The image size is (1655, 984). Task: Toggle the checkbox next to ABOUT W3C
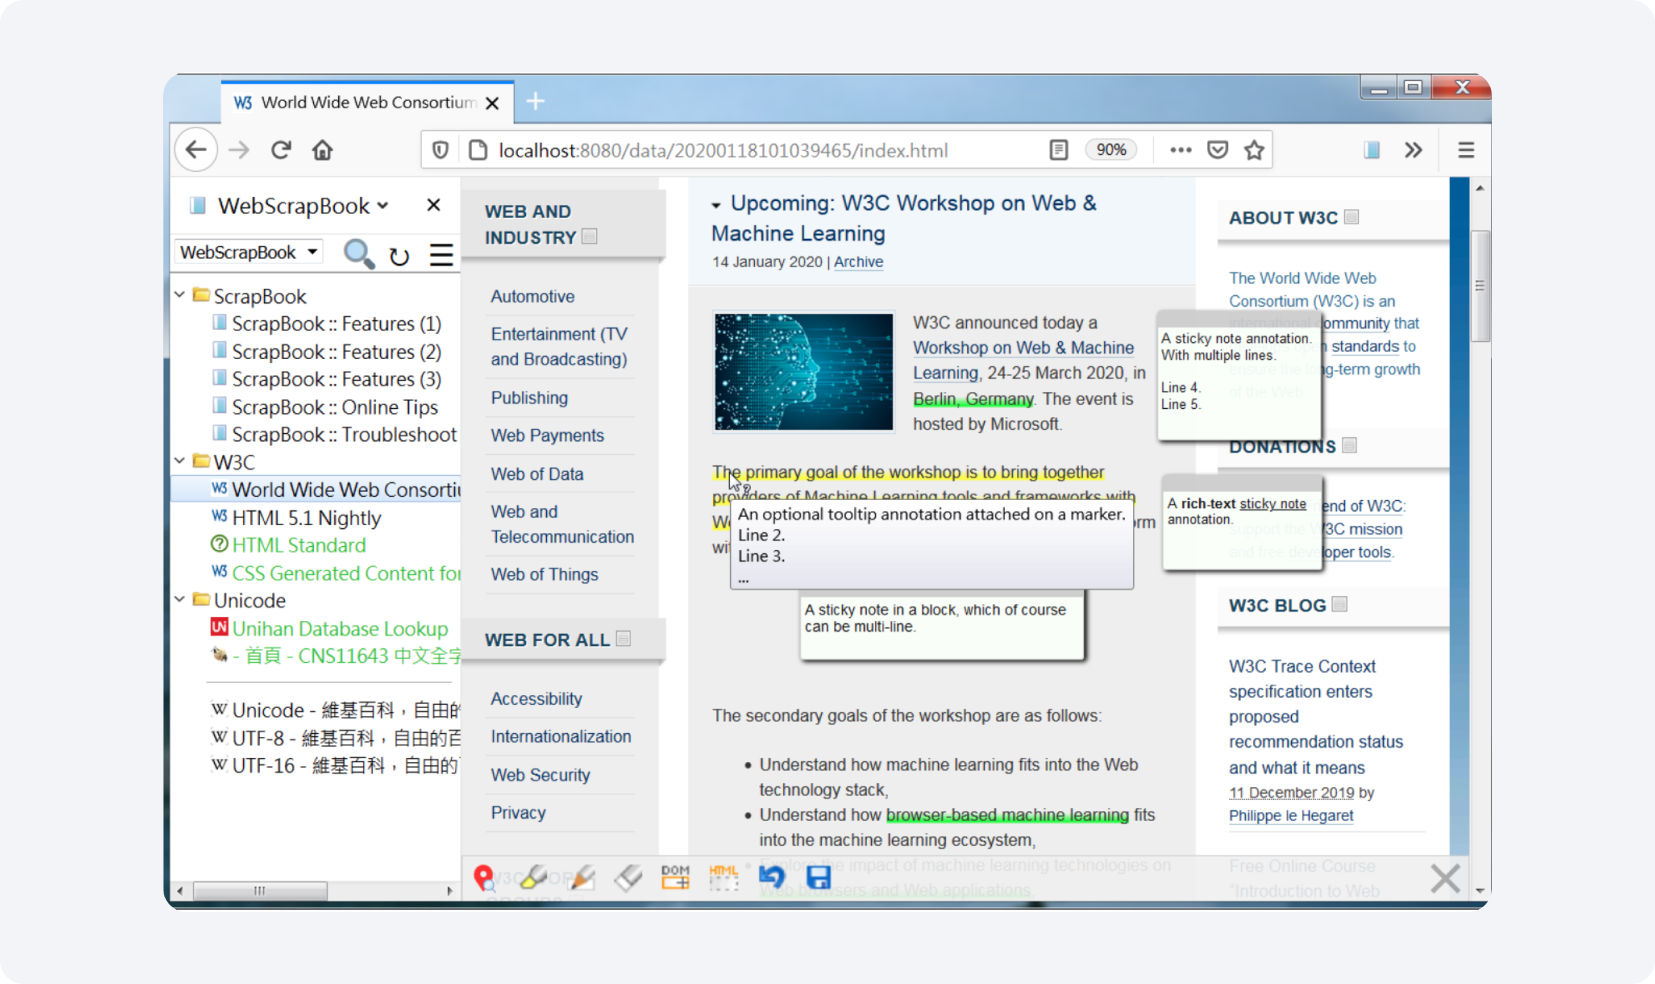1352,217
